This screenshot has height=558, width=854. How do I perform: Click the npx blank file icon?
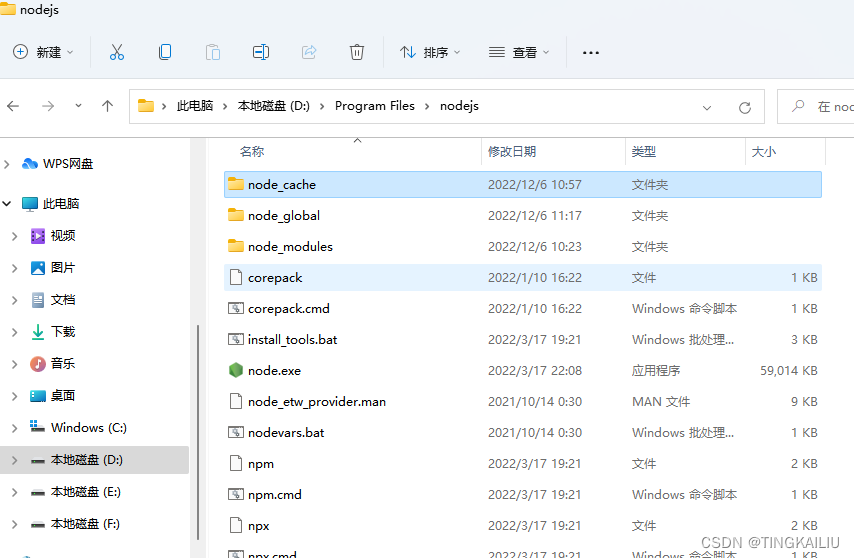pos(236,525)
